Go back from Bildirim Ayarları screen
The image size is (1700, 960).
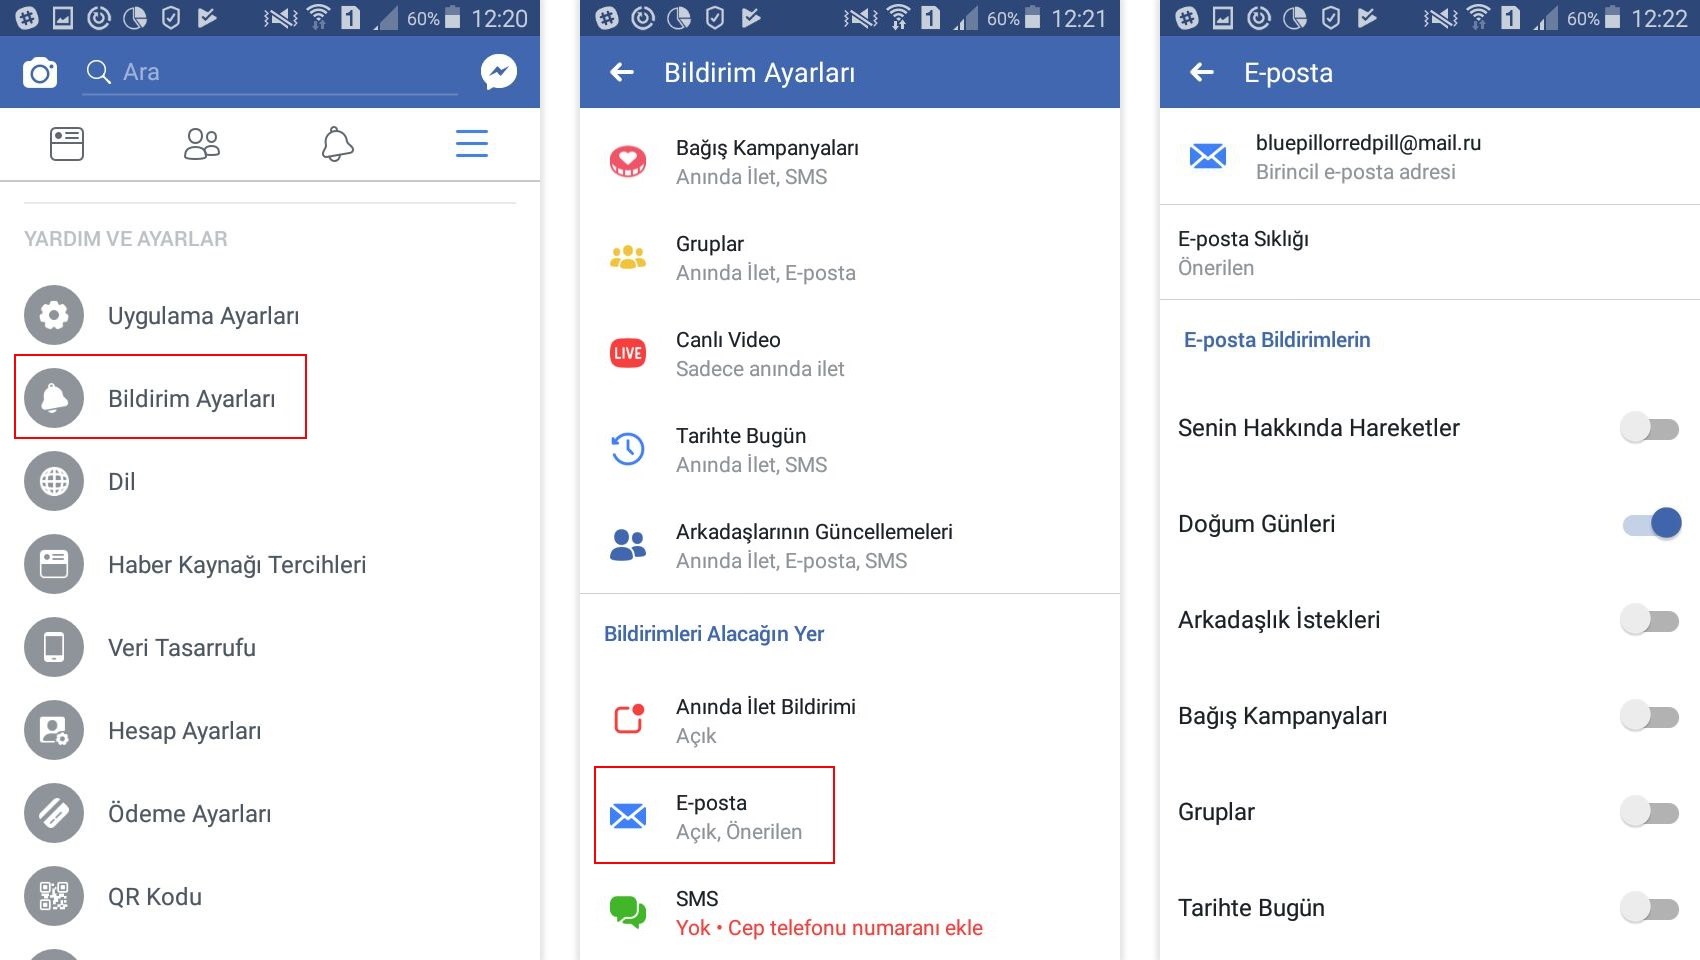622,72
